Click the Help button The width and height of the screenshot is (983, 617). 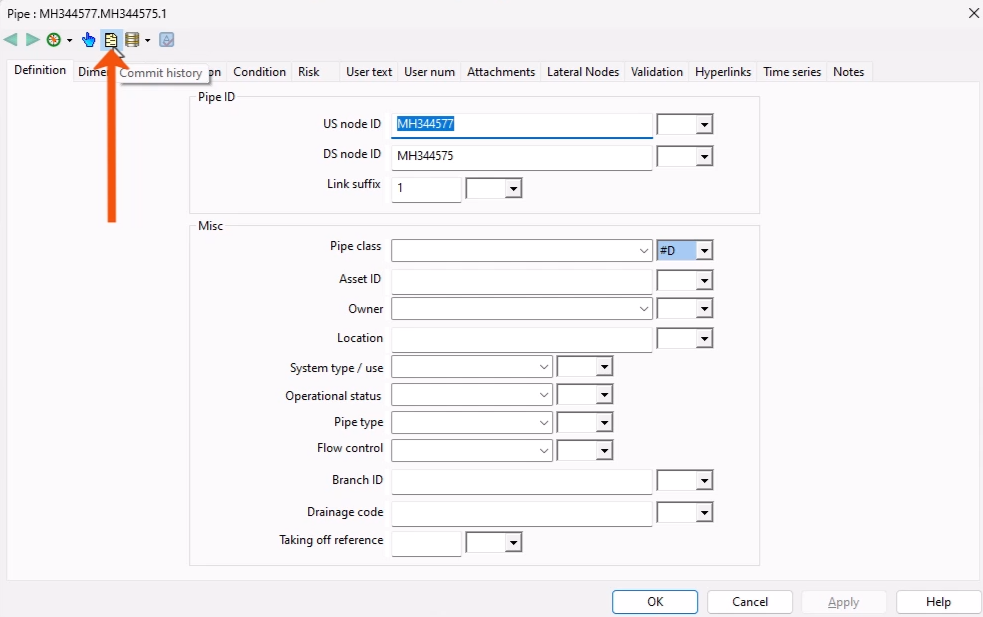pos(937,601)
